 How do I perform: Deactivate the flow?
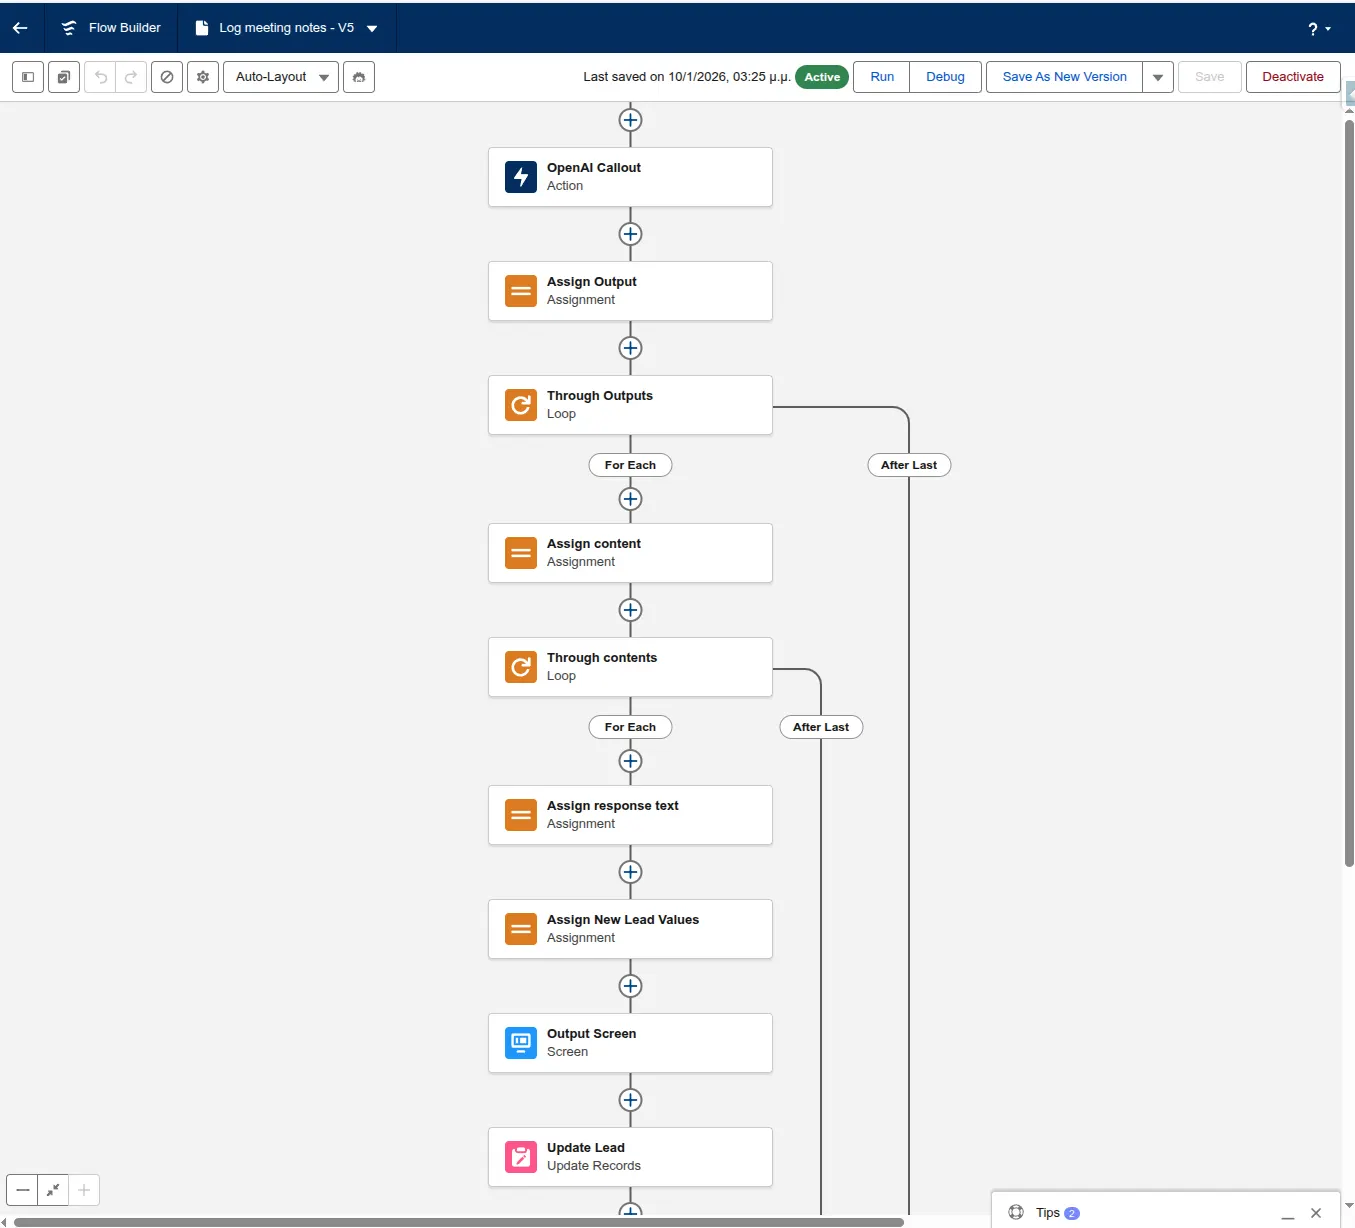(x=1292, y=77)
